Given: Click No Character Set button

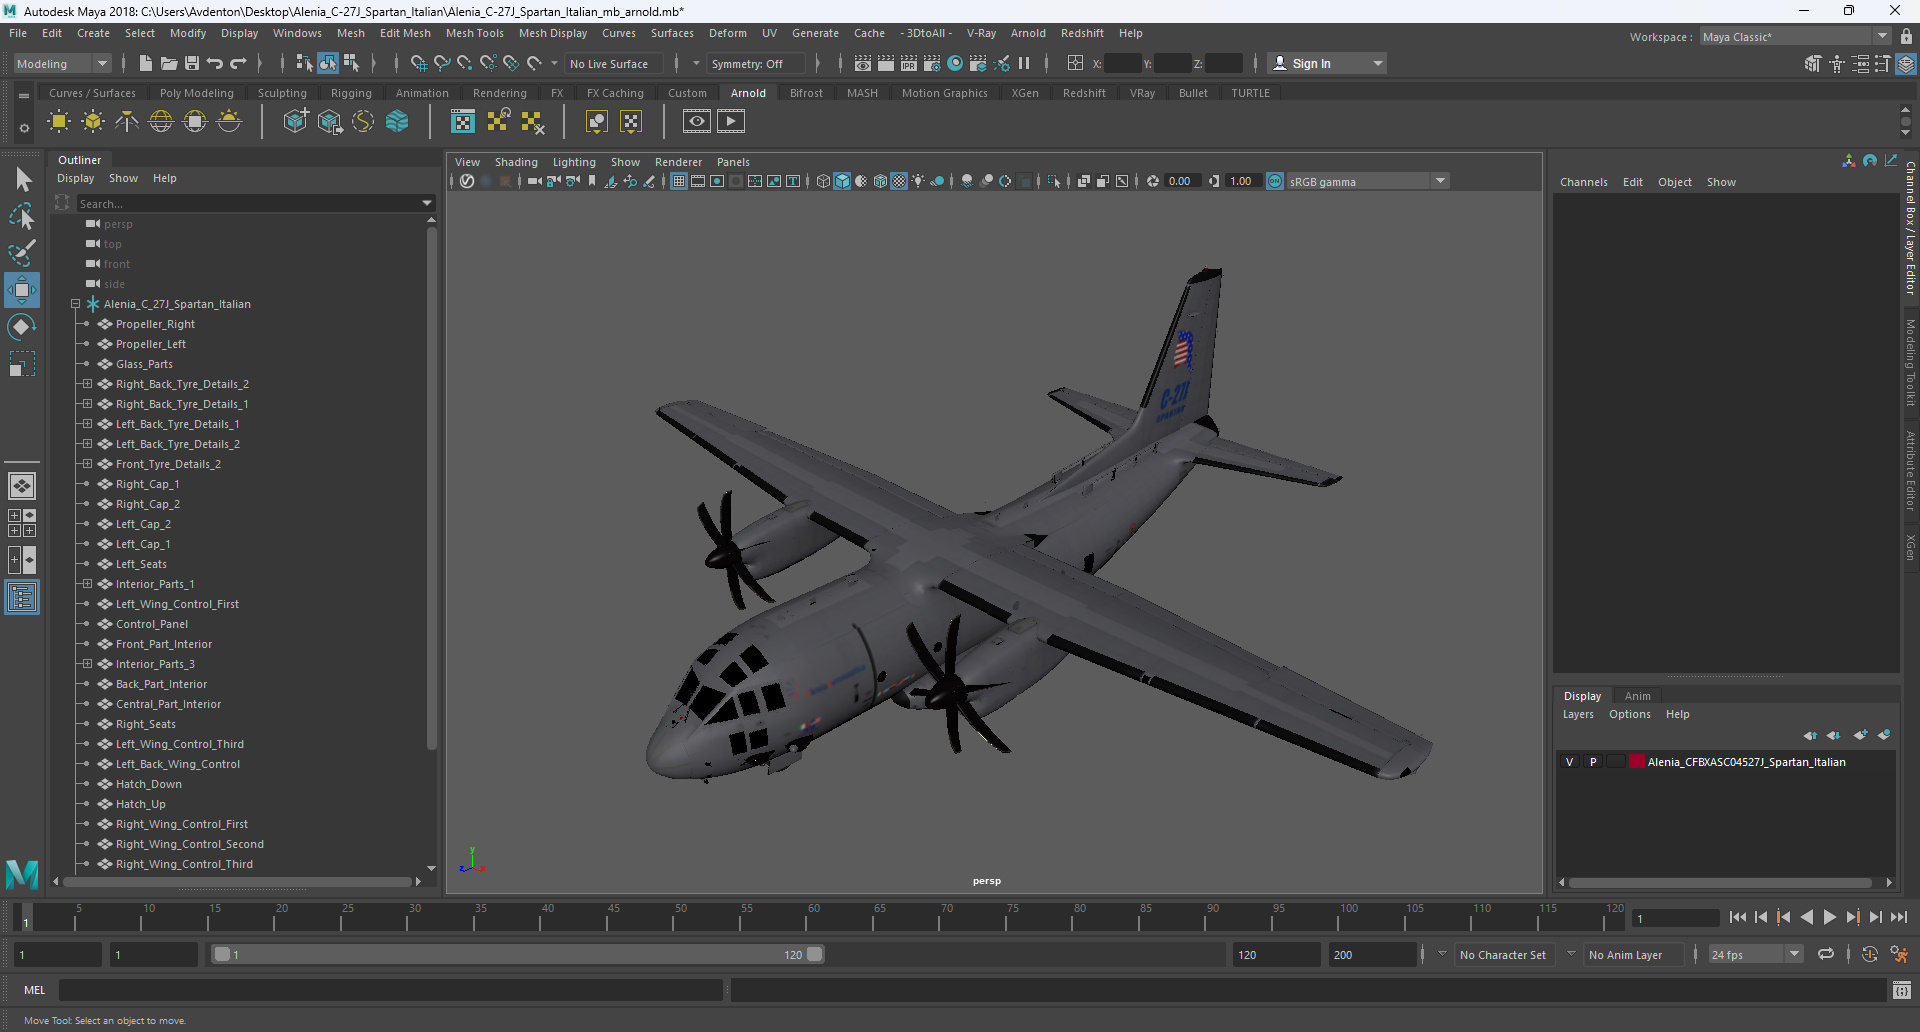Looking at the screenshot, I should tap(1502, 955).
